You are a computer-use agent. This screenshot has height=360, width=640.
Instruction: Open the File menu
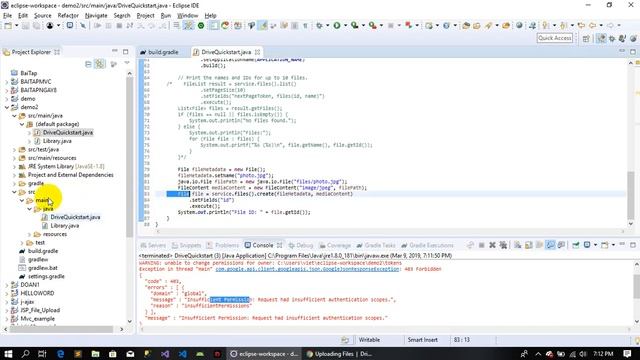click(x=7, y=16)
